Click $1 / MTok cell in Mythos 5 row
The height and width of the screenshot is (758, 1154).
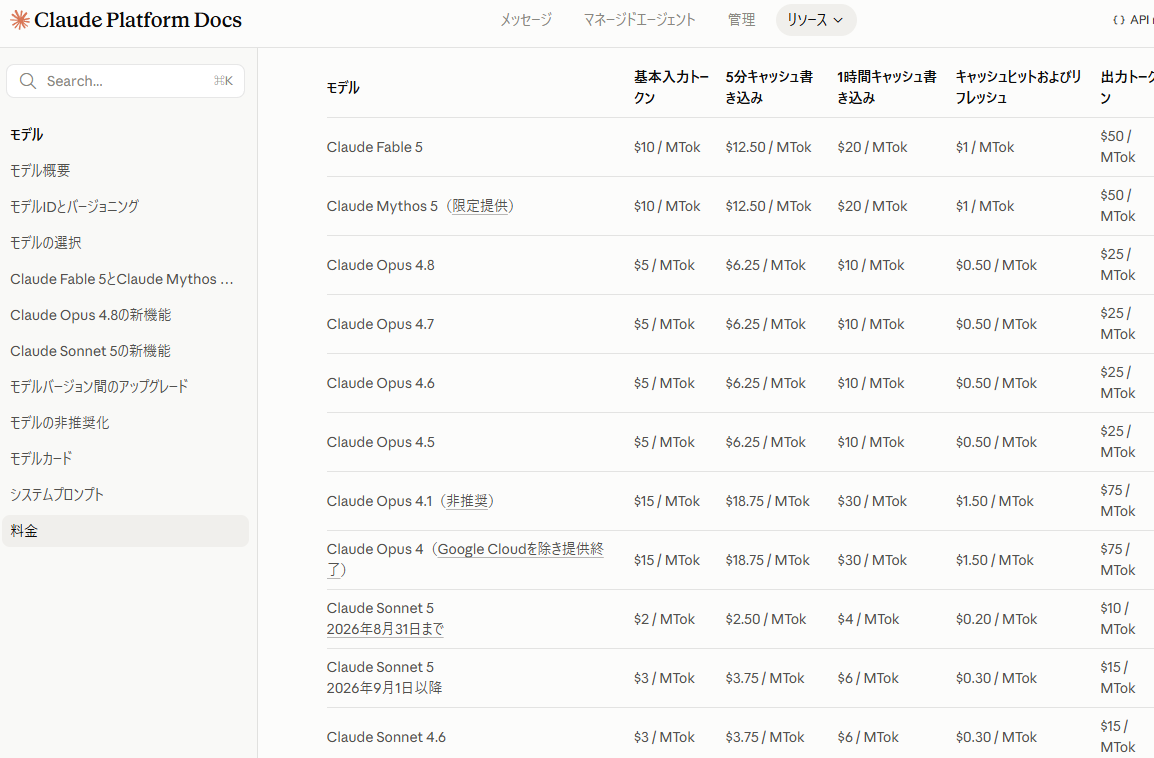coord(985,206)
